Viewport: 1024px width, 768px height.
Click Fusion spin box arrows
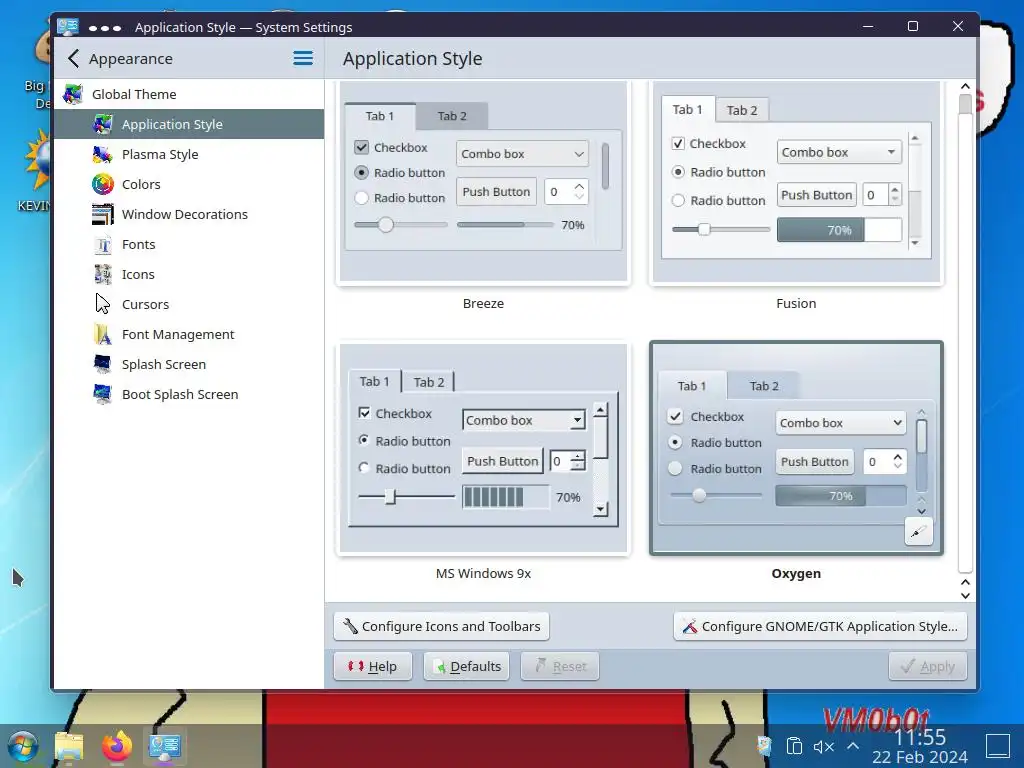click(895, 194)
